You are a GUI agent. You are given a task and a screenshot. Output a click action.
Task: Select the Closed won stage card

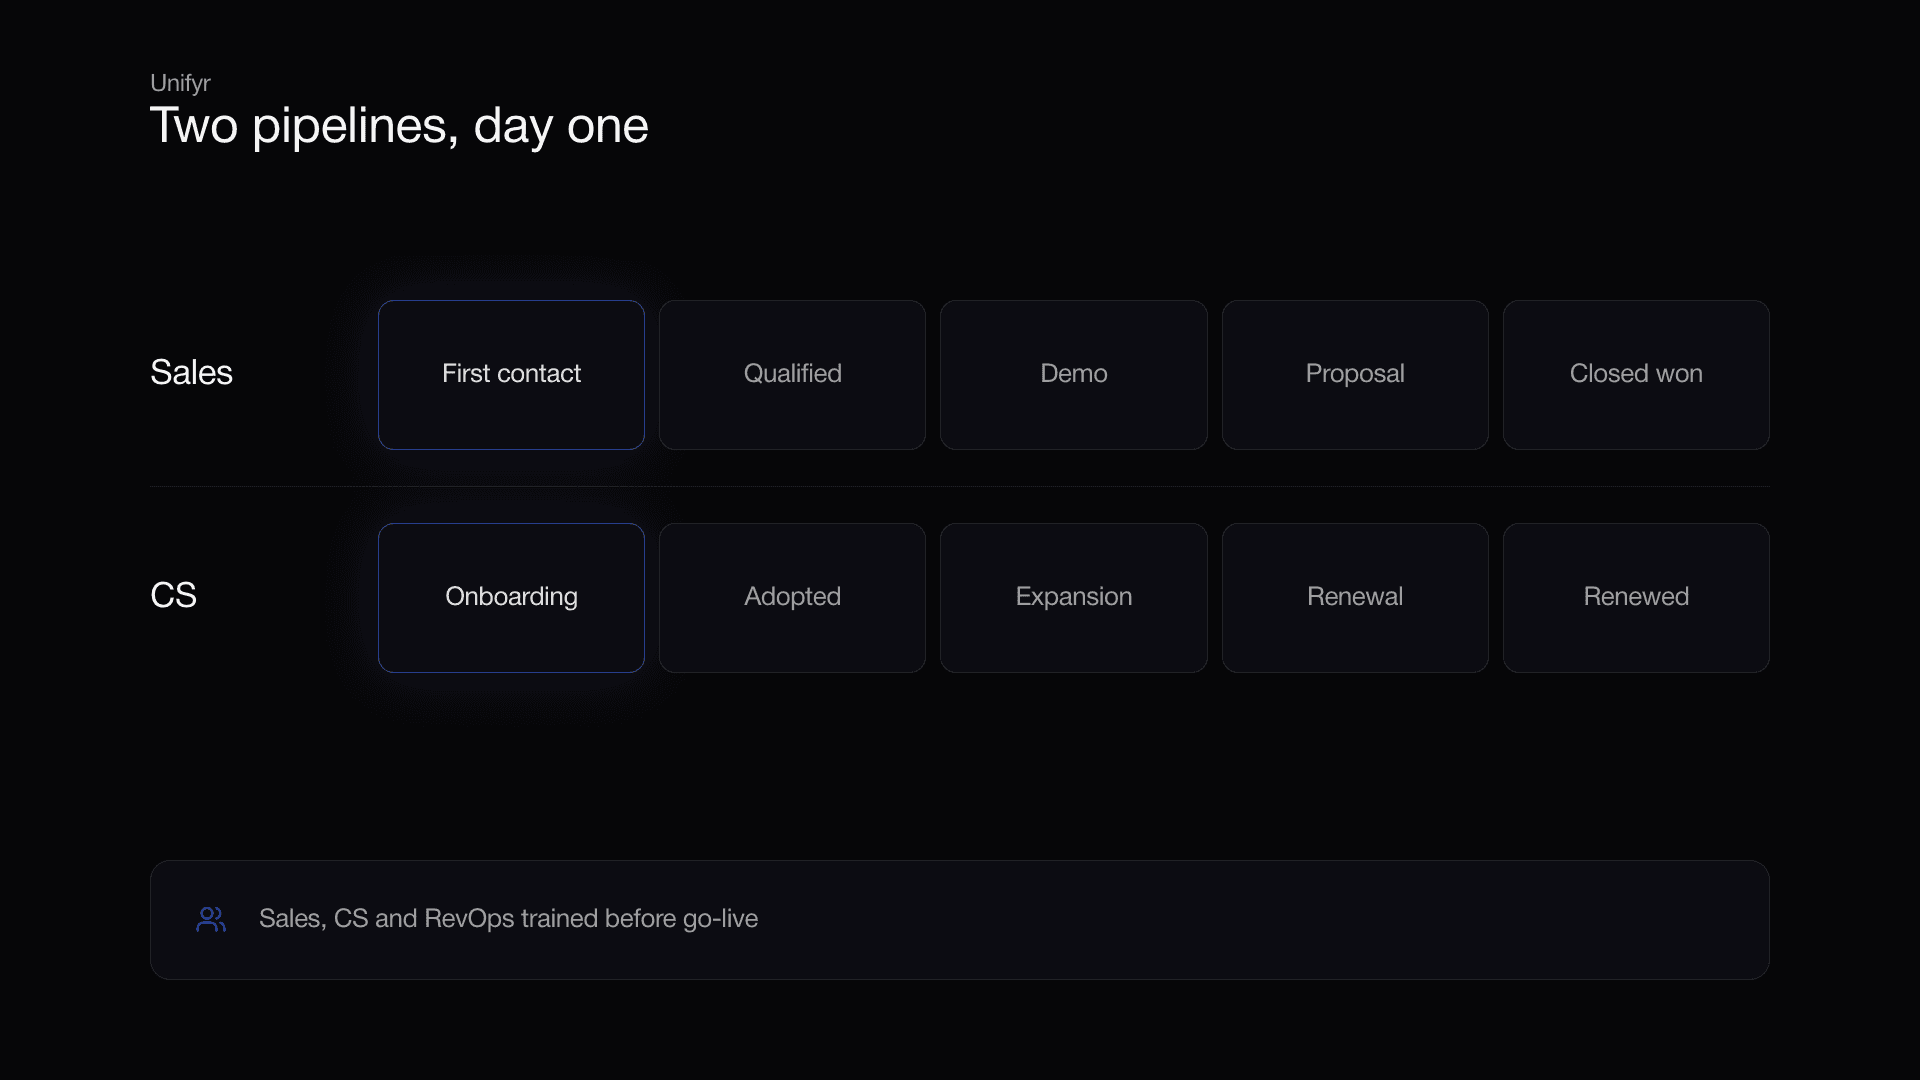pyautogui.click(x=1636, y=375)
